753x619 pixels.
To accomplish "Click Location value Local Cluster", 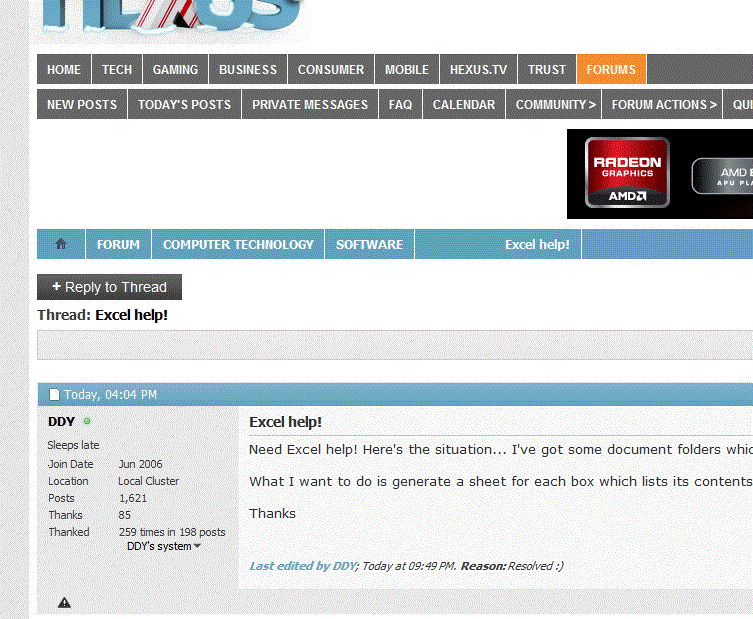I will [148, 481].
